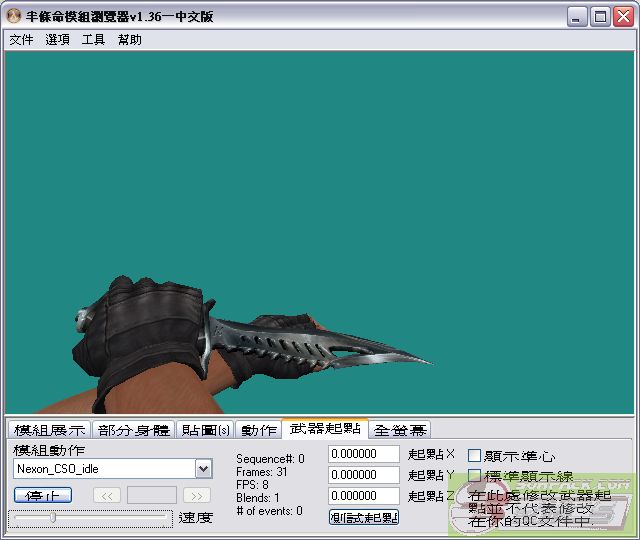
Task: Click the frame number field
Action: coord(152,496)
